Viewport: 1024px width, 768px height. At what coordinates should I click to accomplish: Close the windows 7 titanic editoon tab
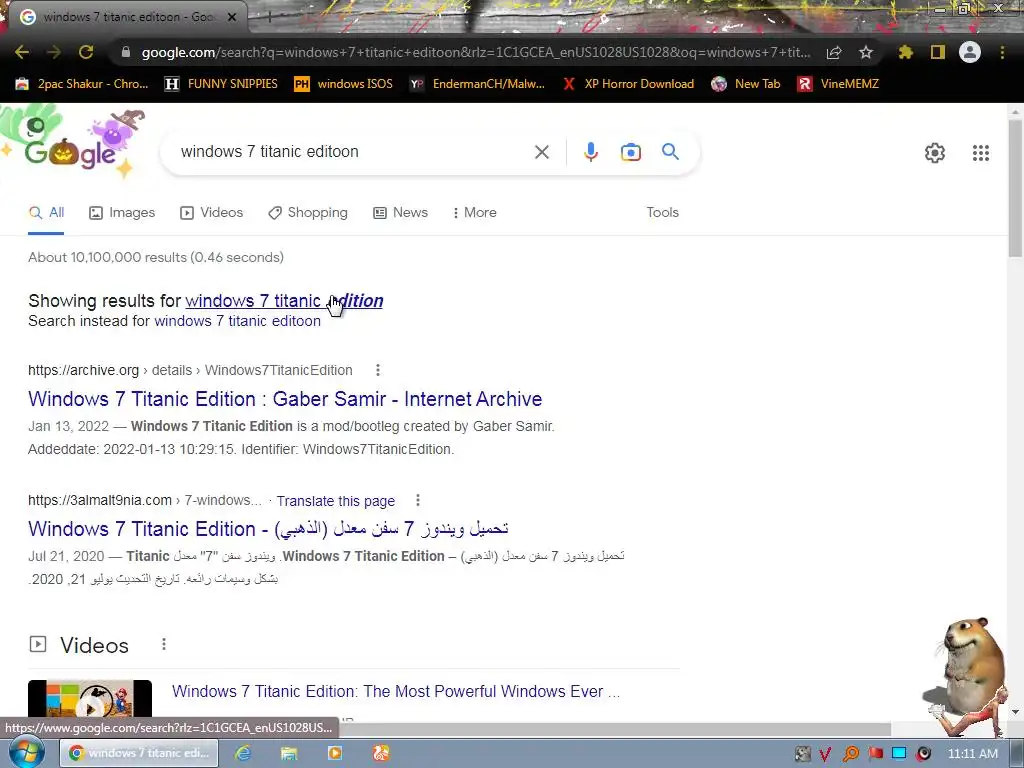(232, 17)
